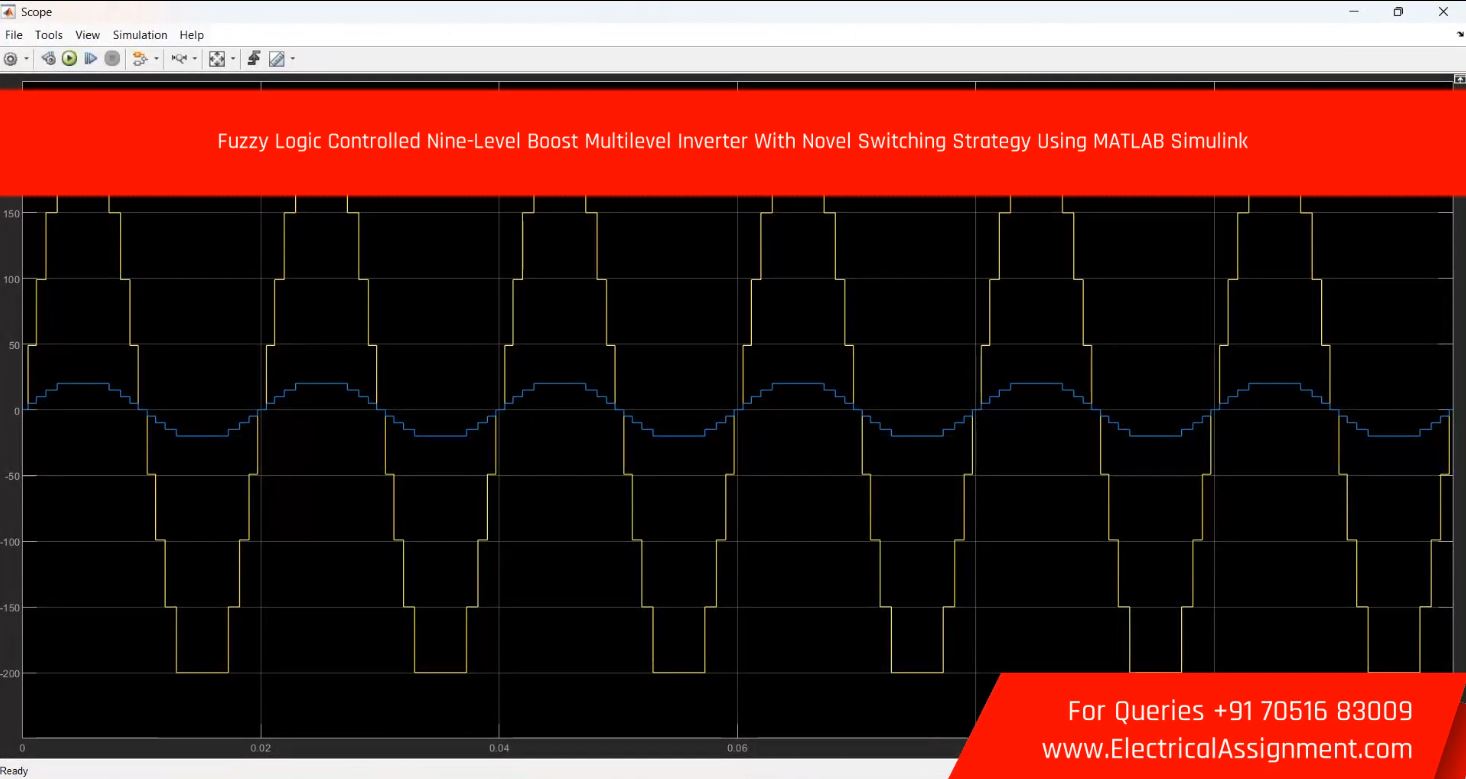
Task: Open the Tools menu
Action: pyautogui.click(x=49, y=35)
